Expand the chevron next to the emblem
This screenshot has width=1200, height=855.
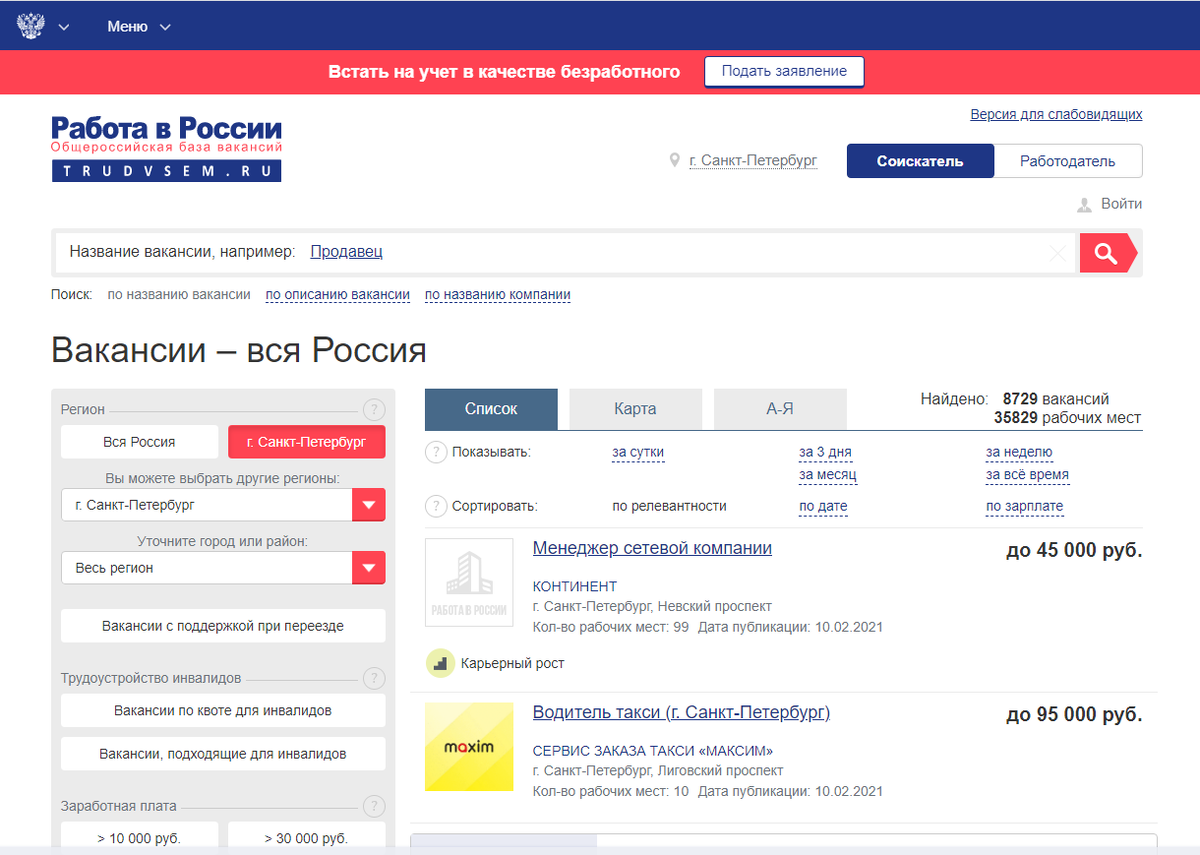coord(64,27)
